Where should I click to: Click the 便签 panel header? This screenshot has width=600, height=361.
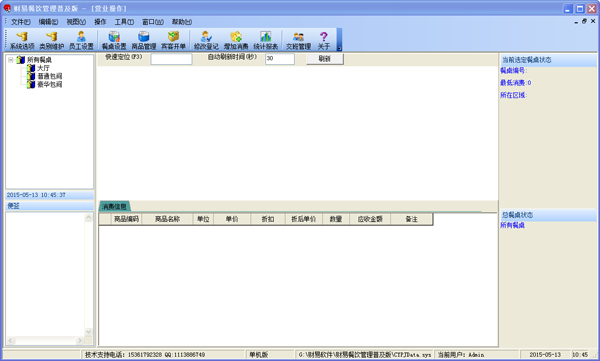click(49, 206)
